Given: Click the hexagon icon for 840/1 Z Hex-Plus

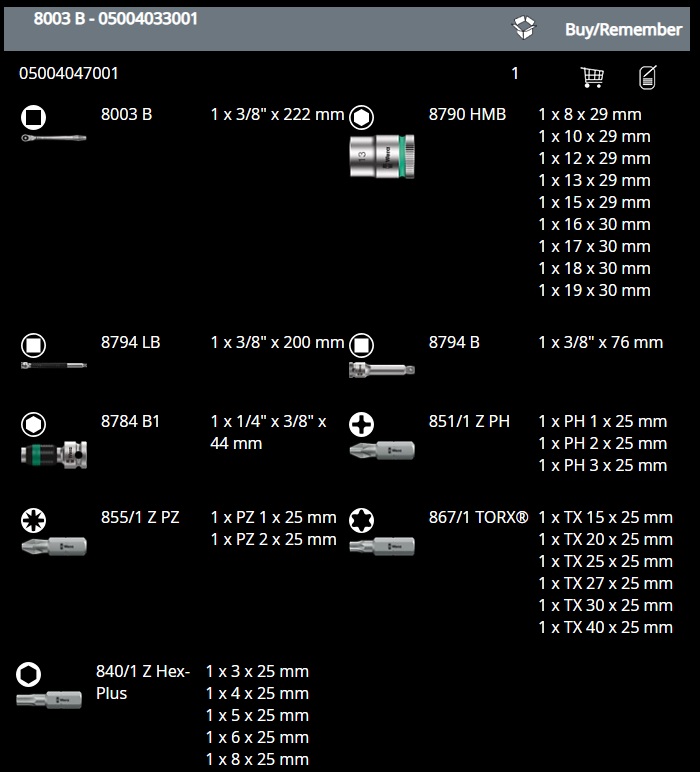Looking at the screenshot, I should tap(29, 675).
